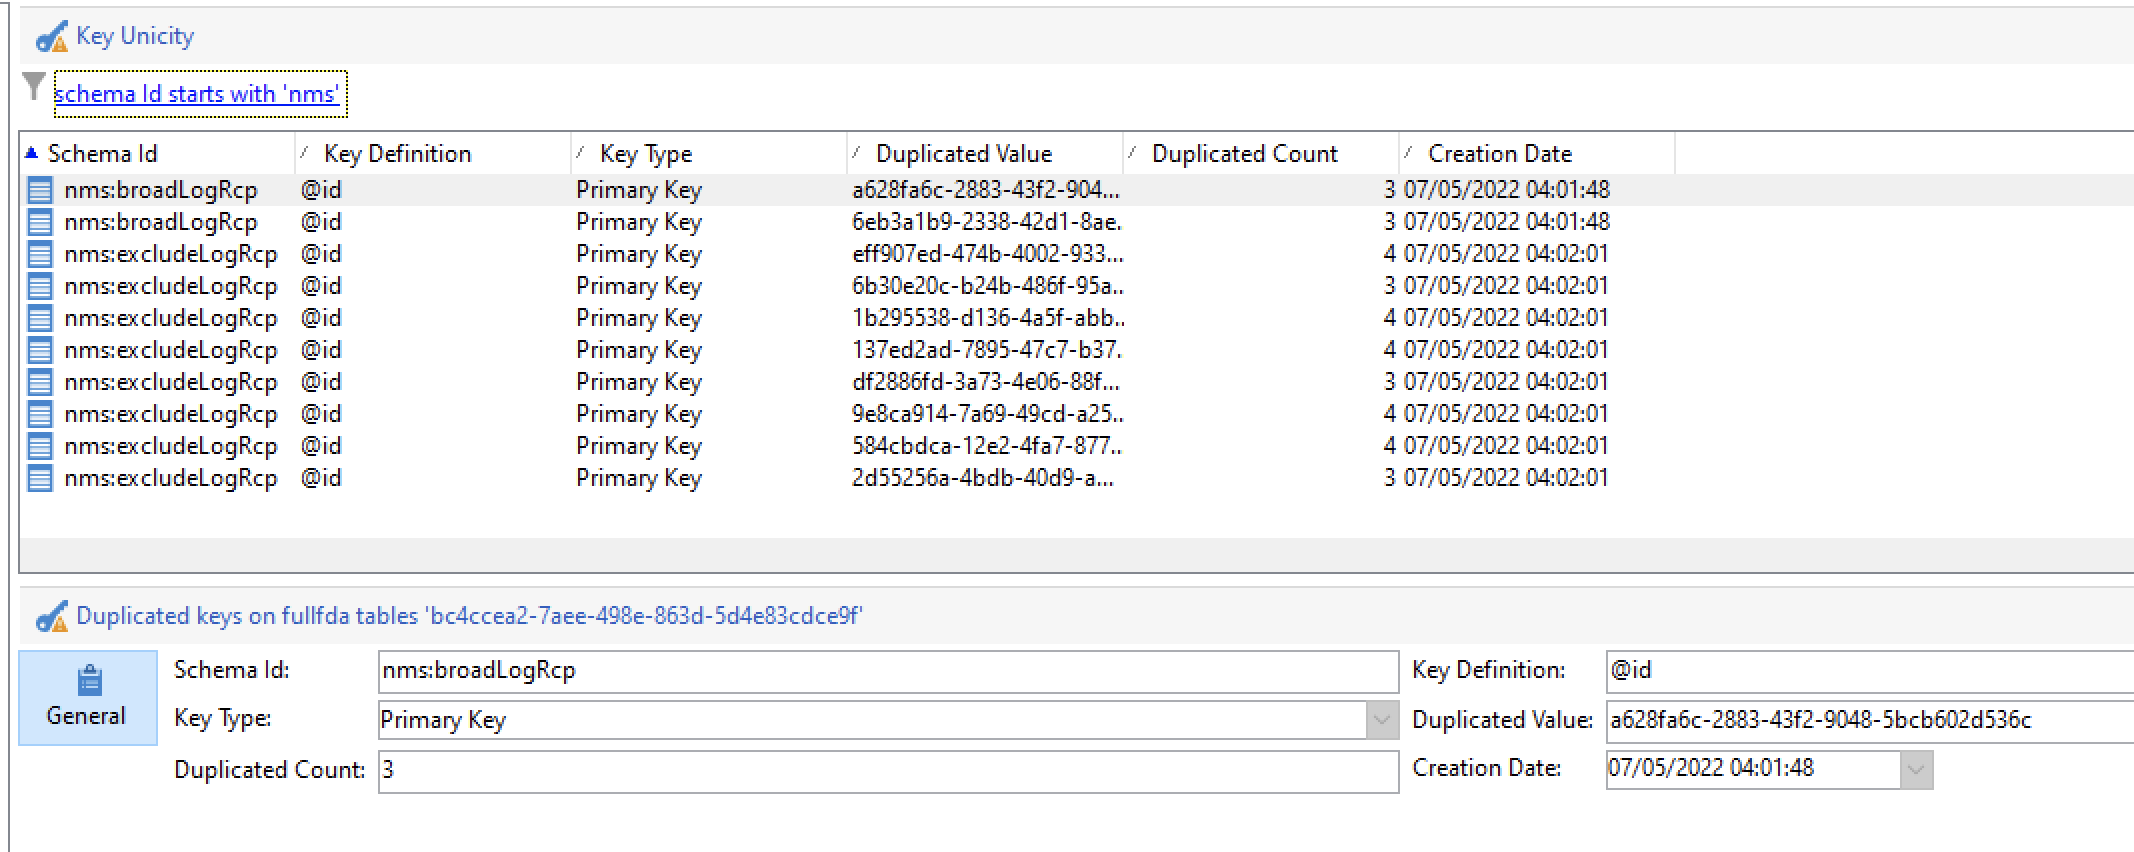Click the Key Unicity header icon
The width and height of the screenshot is (2134, 852).
pyautogui.click(x=51, y=38)
